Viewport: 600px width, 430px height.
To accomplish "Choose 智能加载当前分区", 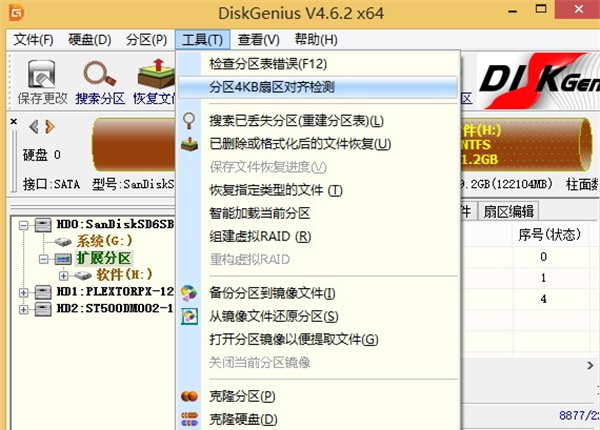I will pyautogui.click(x=318, y=213).
